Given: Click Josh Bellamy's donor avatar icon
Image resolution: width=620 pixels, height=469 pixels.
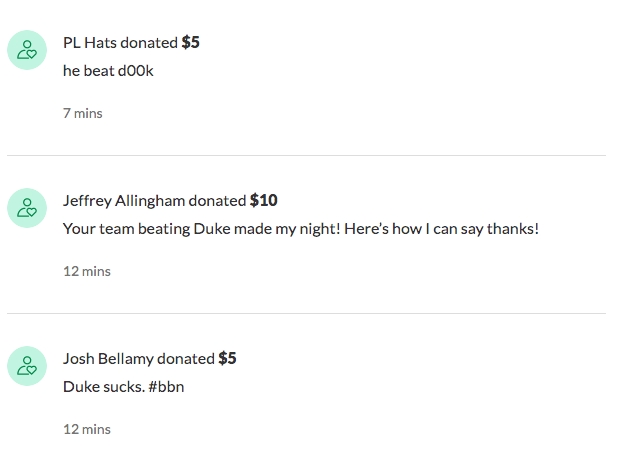Looking at the screenshot, I should point(27,365).
